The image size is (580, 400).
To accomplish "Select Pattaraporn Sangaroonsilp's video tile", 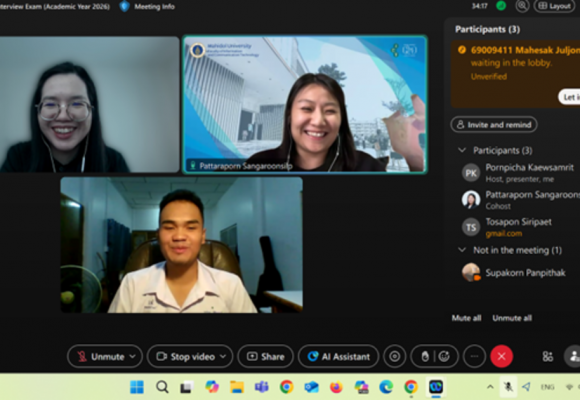I will (x=305, y=104).
